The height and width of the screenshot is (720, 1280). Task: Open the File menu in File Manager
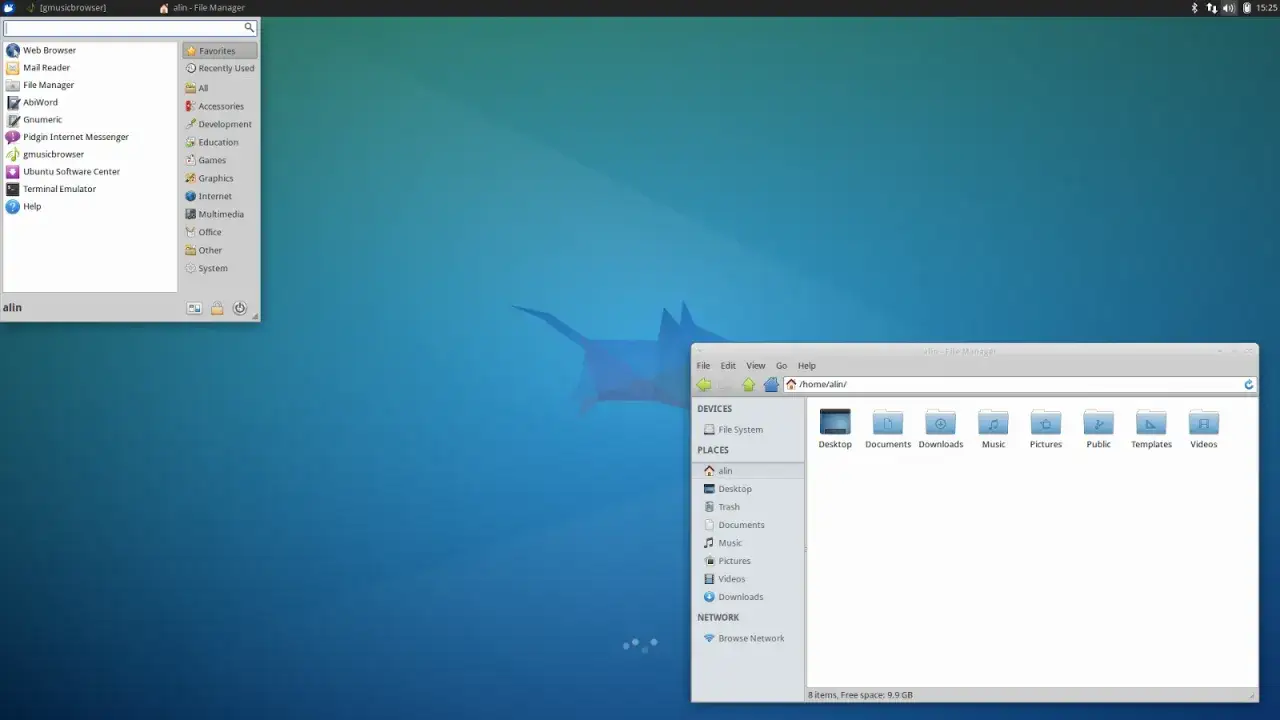point(703,366)
